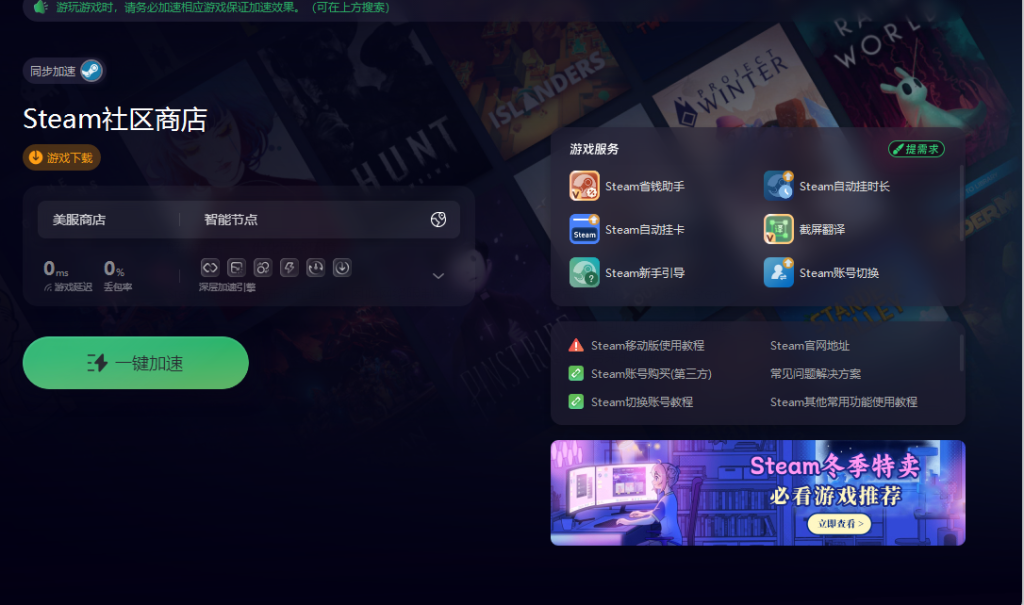This screenshot has width=1024, height=605.
Task: Open Steam其他常用功能使用教程 link
Action: 844,402
